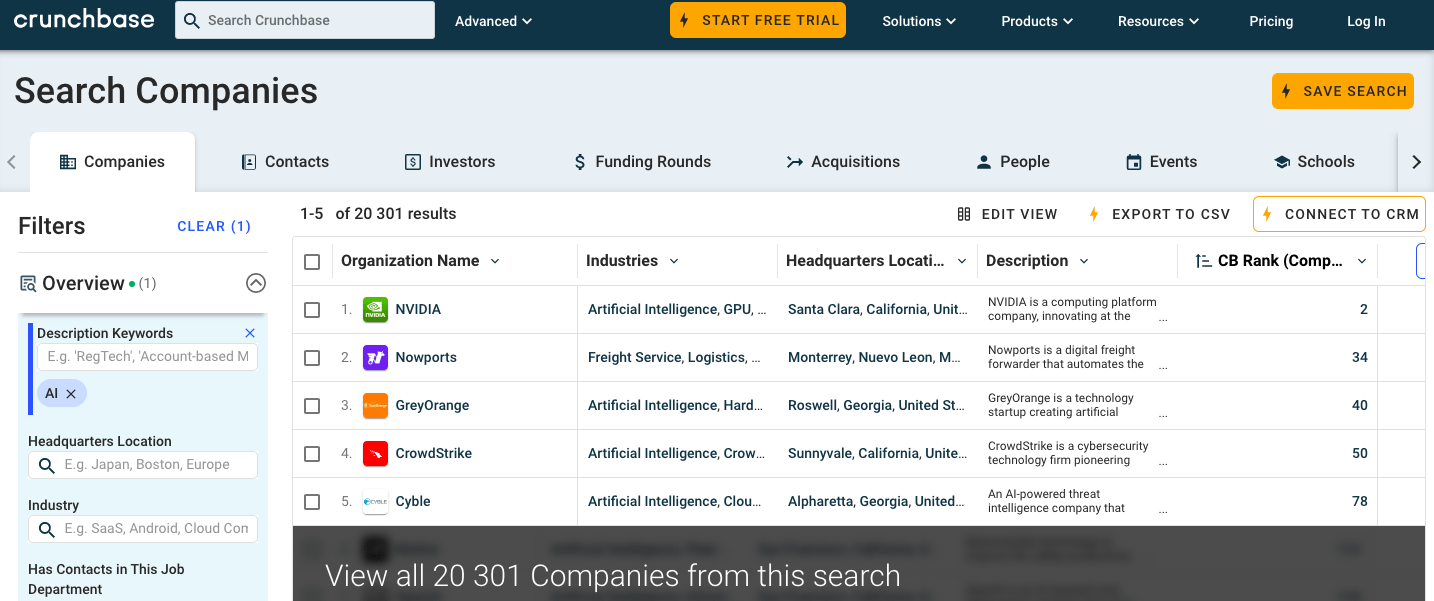
Task: Click the Start Free Trial button
Action: (x=757, y=20)
